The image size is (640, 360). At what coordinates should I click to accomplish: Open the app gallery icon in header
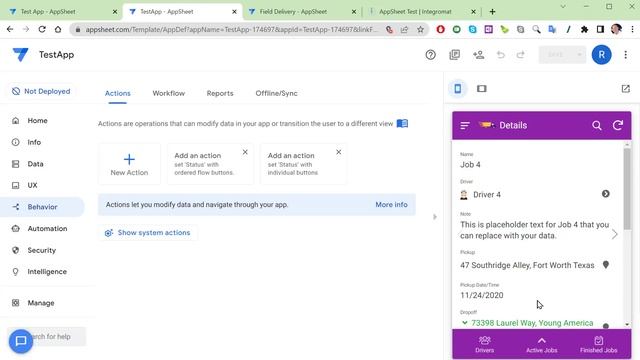454,55
